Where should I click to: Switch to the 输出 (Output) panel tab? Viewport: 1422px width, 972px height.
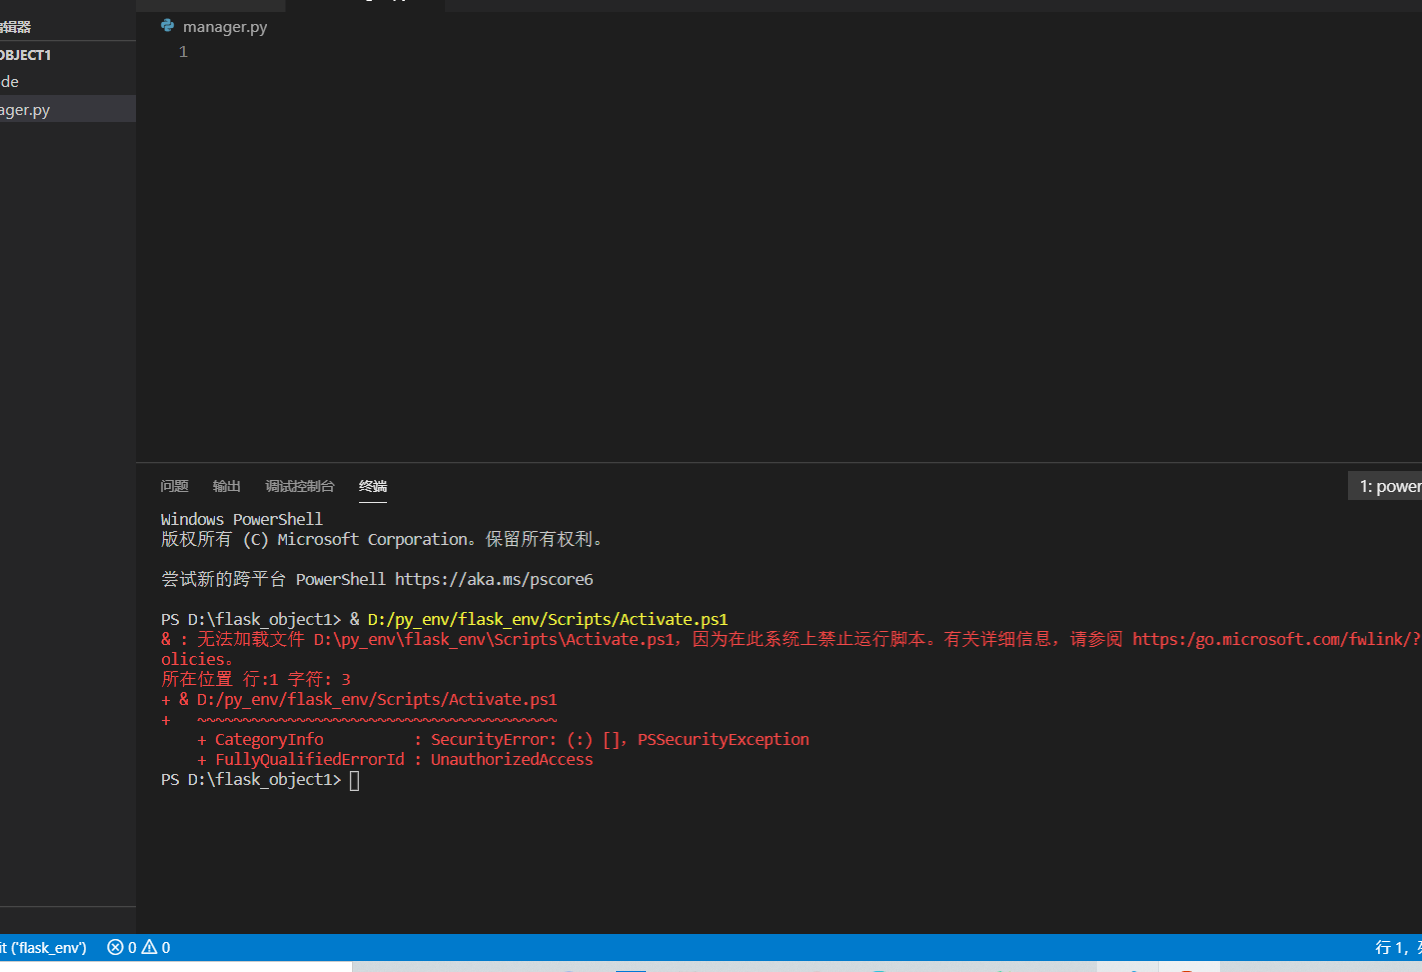coord(226,486)
